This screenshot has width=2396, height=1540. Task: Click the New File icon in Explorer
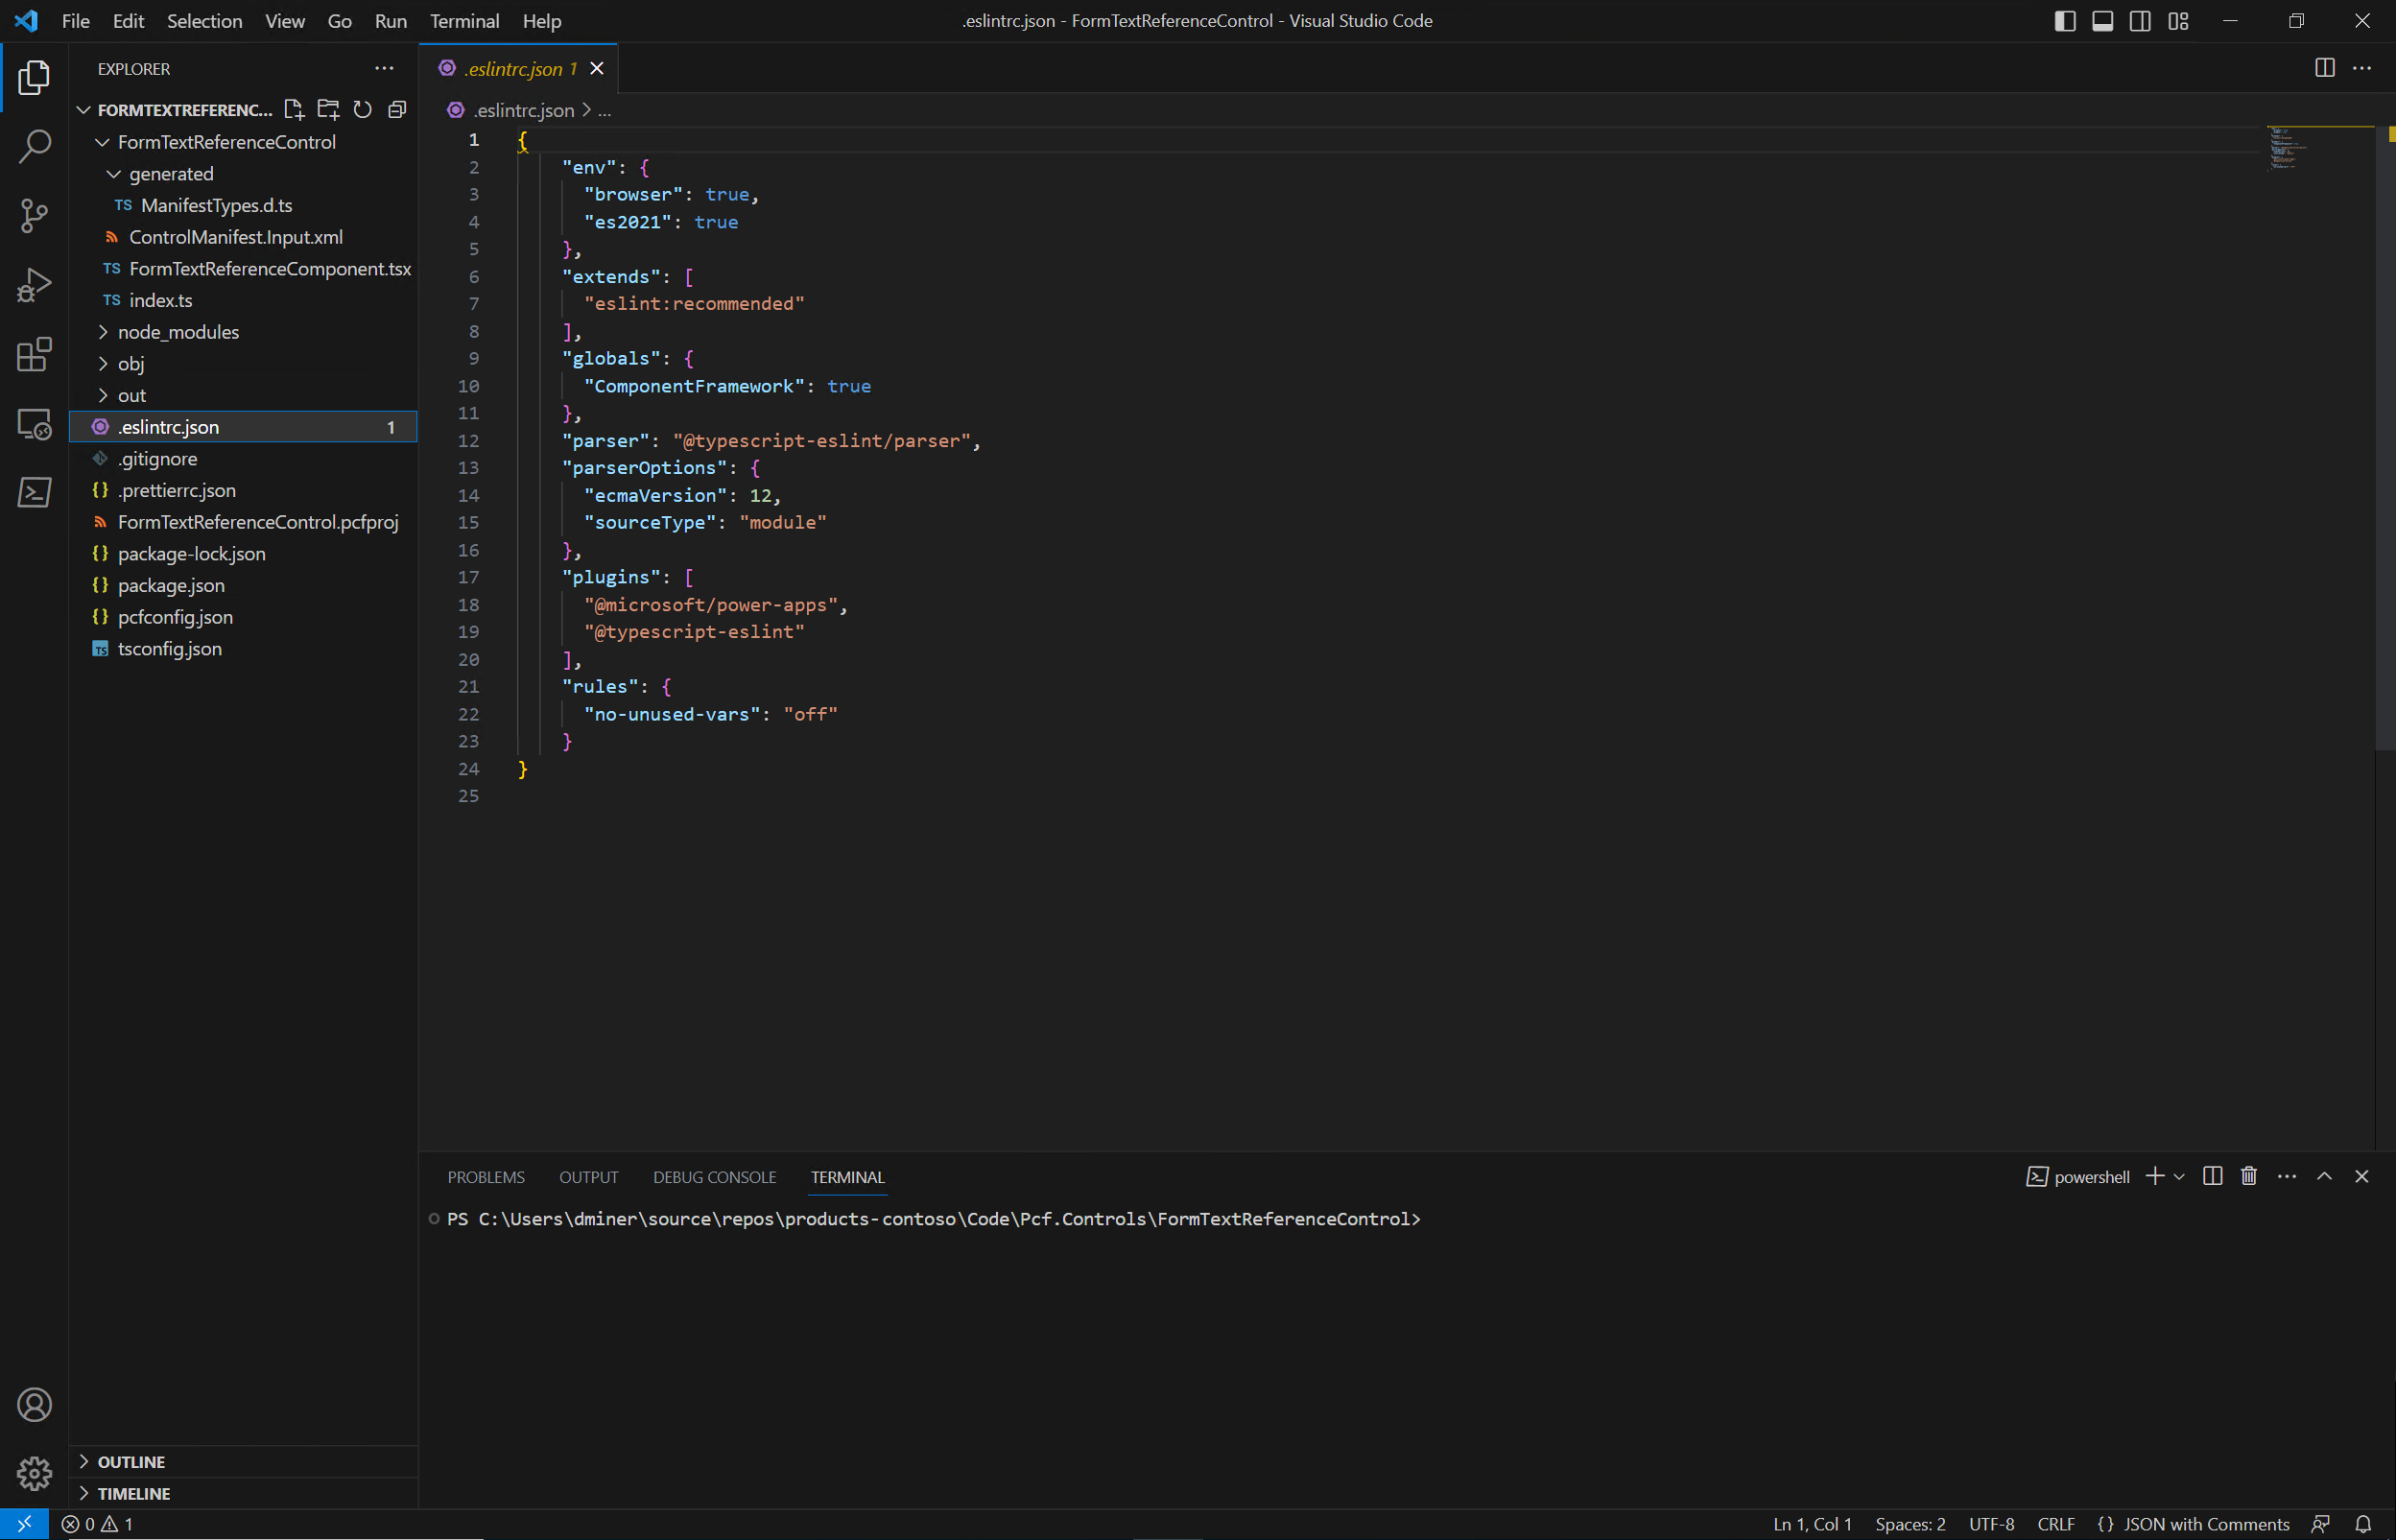[294, 110]
